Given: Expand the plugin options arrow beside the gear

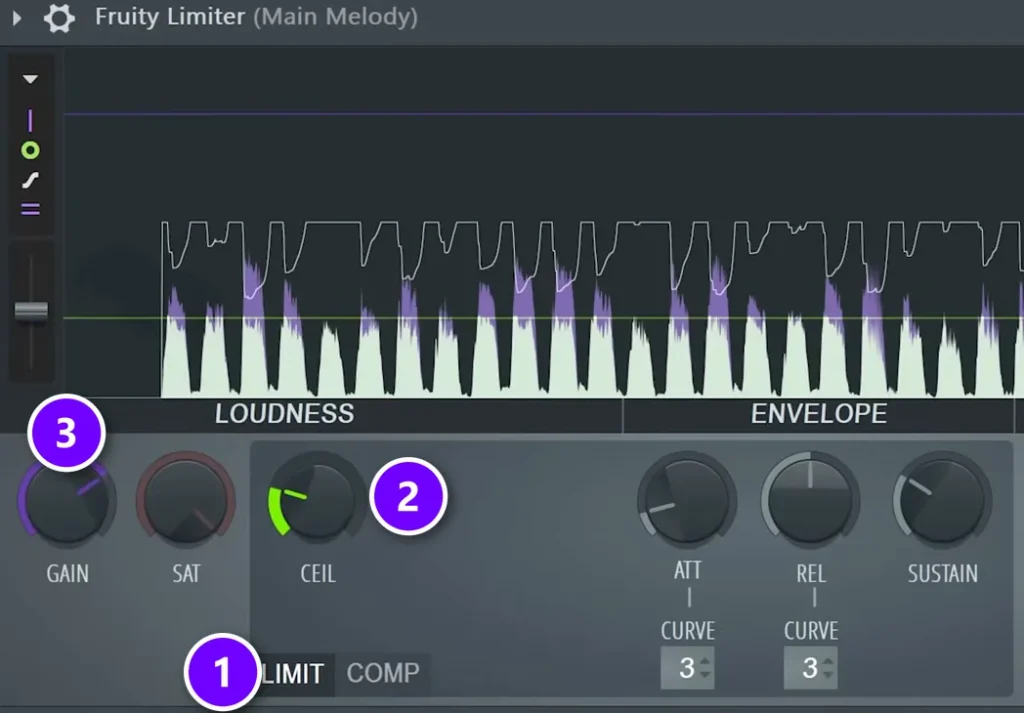Looking at the screenshot, I should tap(17, 18).
